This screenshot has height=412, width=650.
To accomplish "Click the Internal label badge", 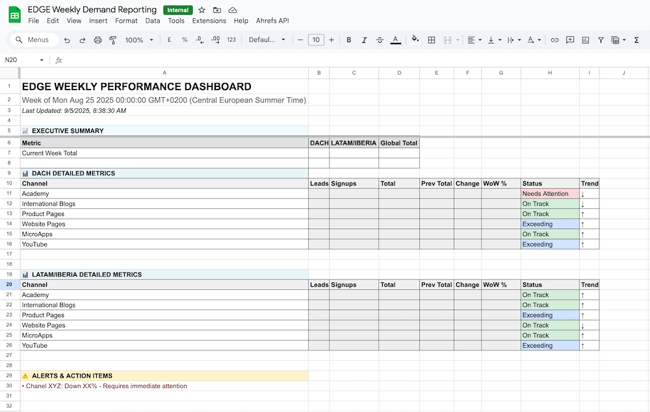I will click(x=178, y=10).
